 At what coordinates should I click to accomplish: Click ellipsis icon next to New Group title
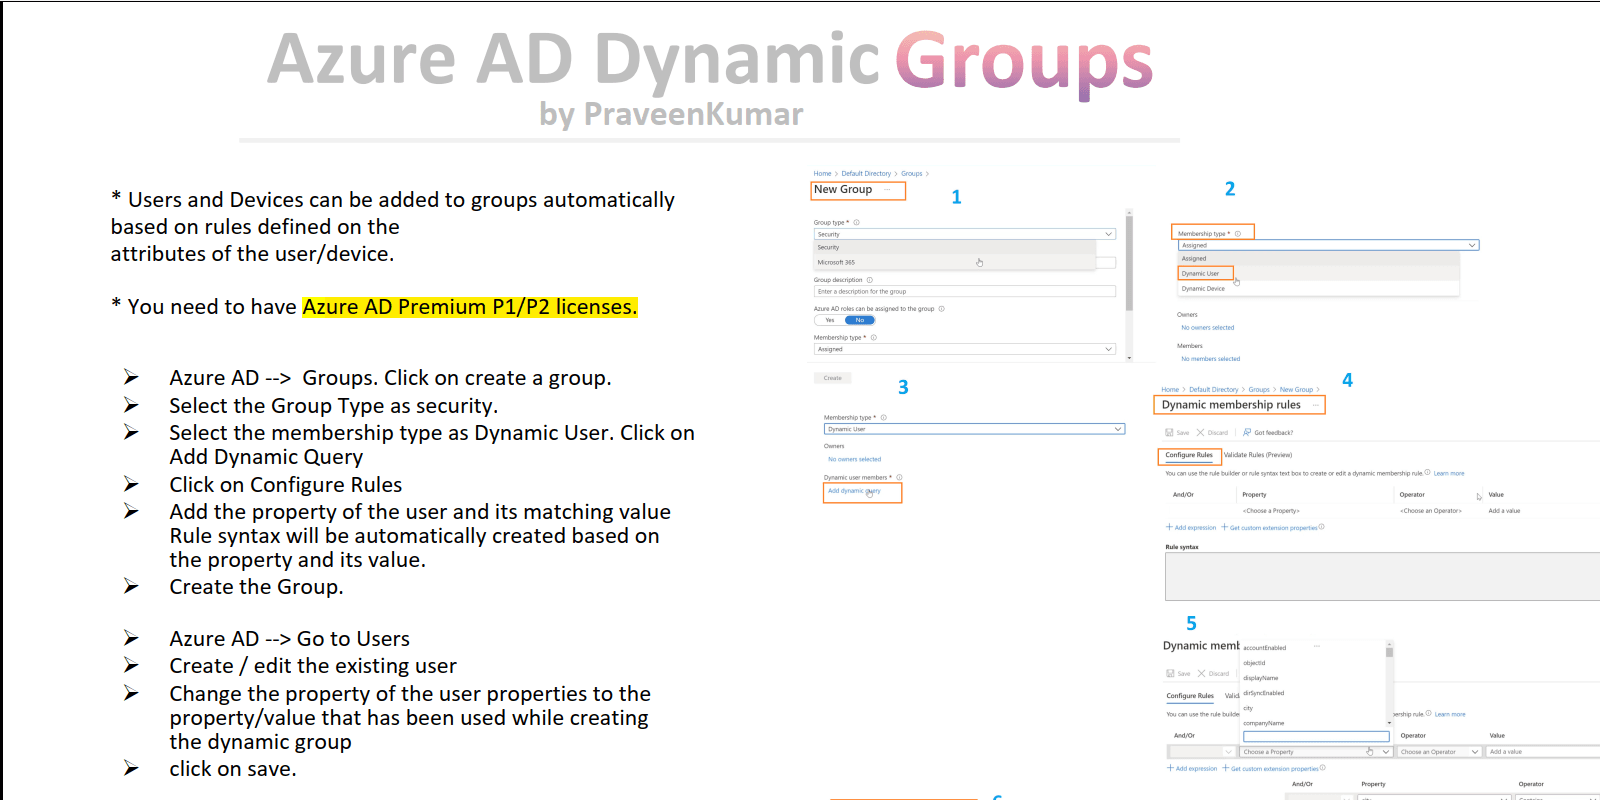(x=886, y=190)
